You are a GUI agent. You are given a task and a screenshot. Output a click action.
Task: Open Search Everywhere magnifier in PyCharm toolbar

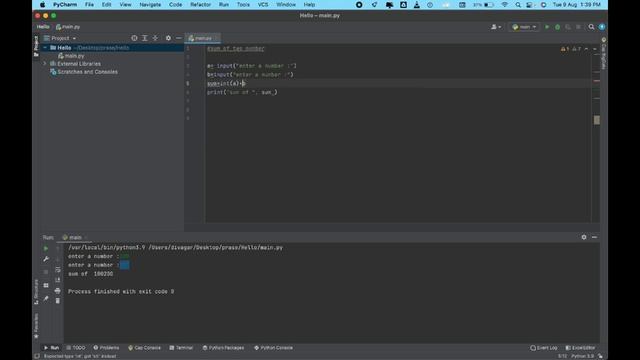point(591,27)
